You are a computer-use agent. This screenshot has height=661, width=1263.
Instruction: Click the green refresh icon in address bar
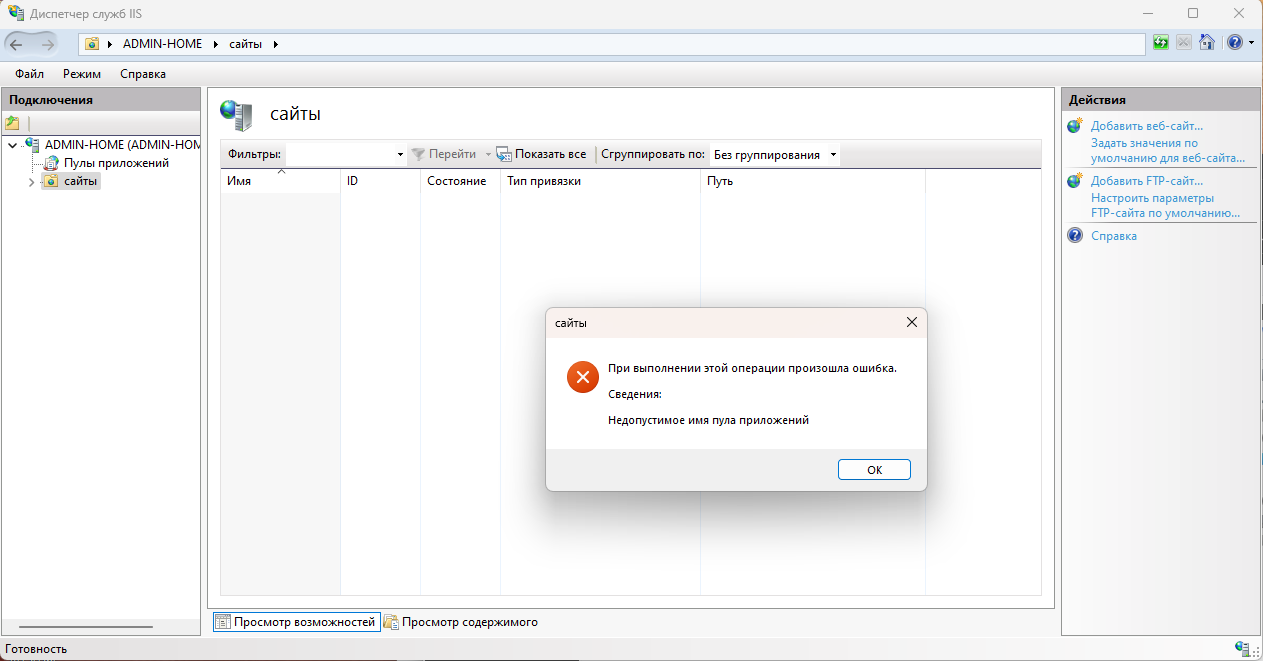click(x=1161, y=43)
